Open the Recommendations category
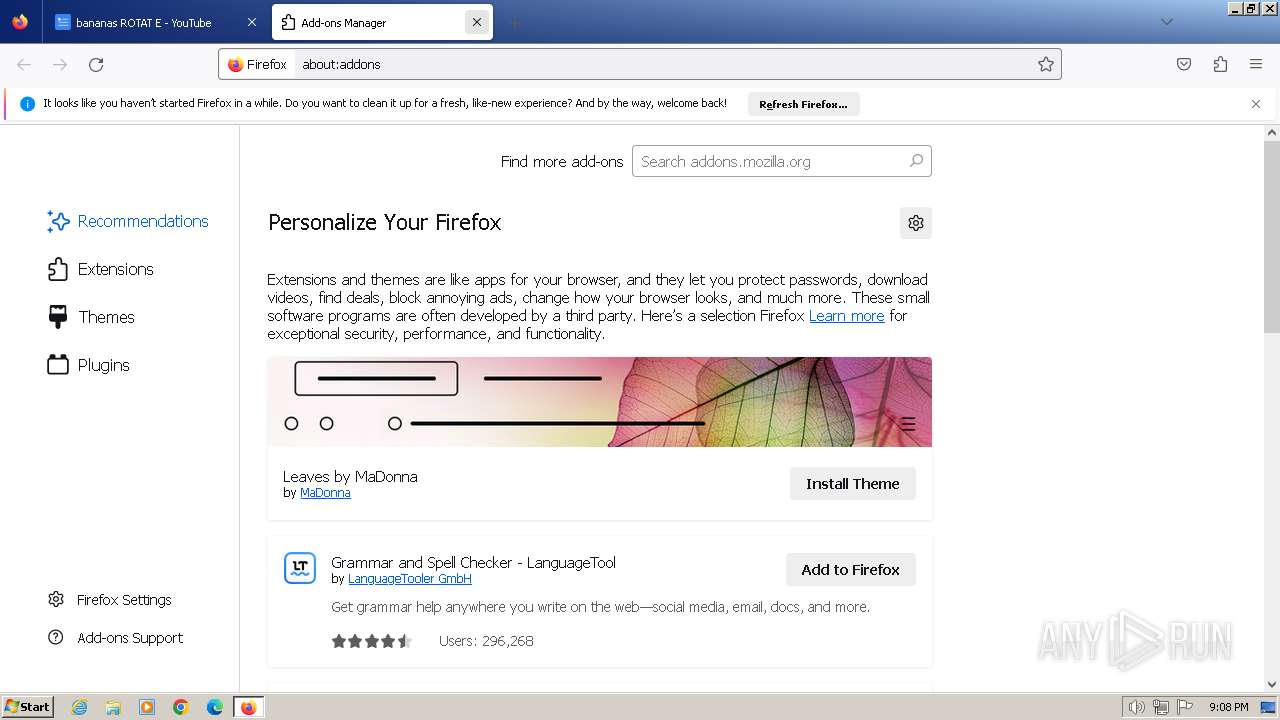Viewport: 1280px width, 720px height. click(x=128, y=221)
